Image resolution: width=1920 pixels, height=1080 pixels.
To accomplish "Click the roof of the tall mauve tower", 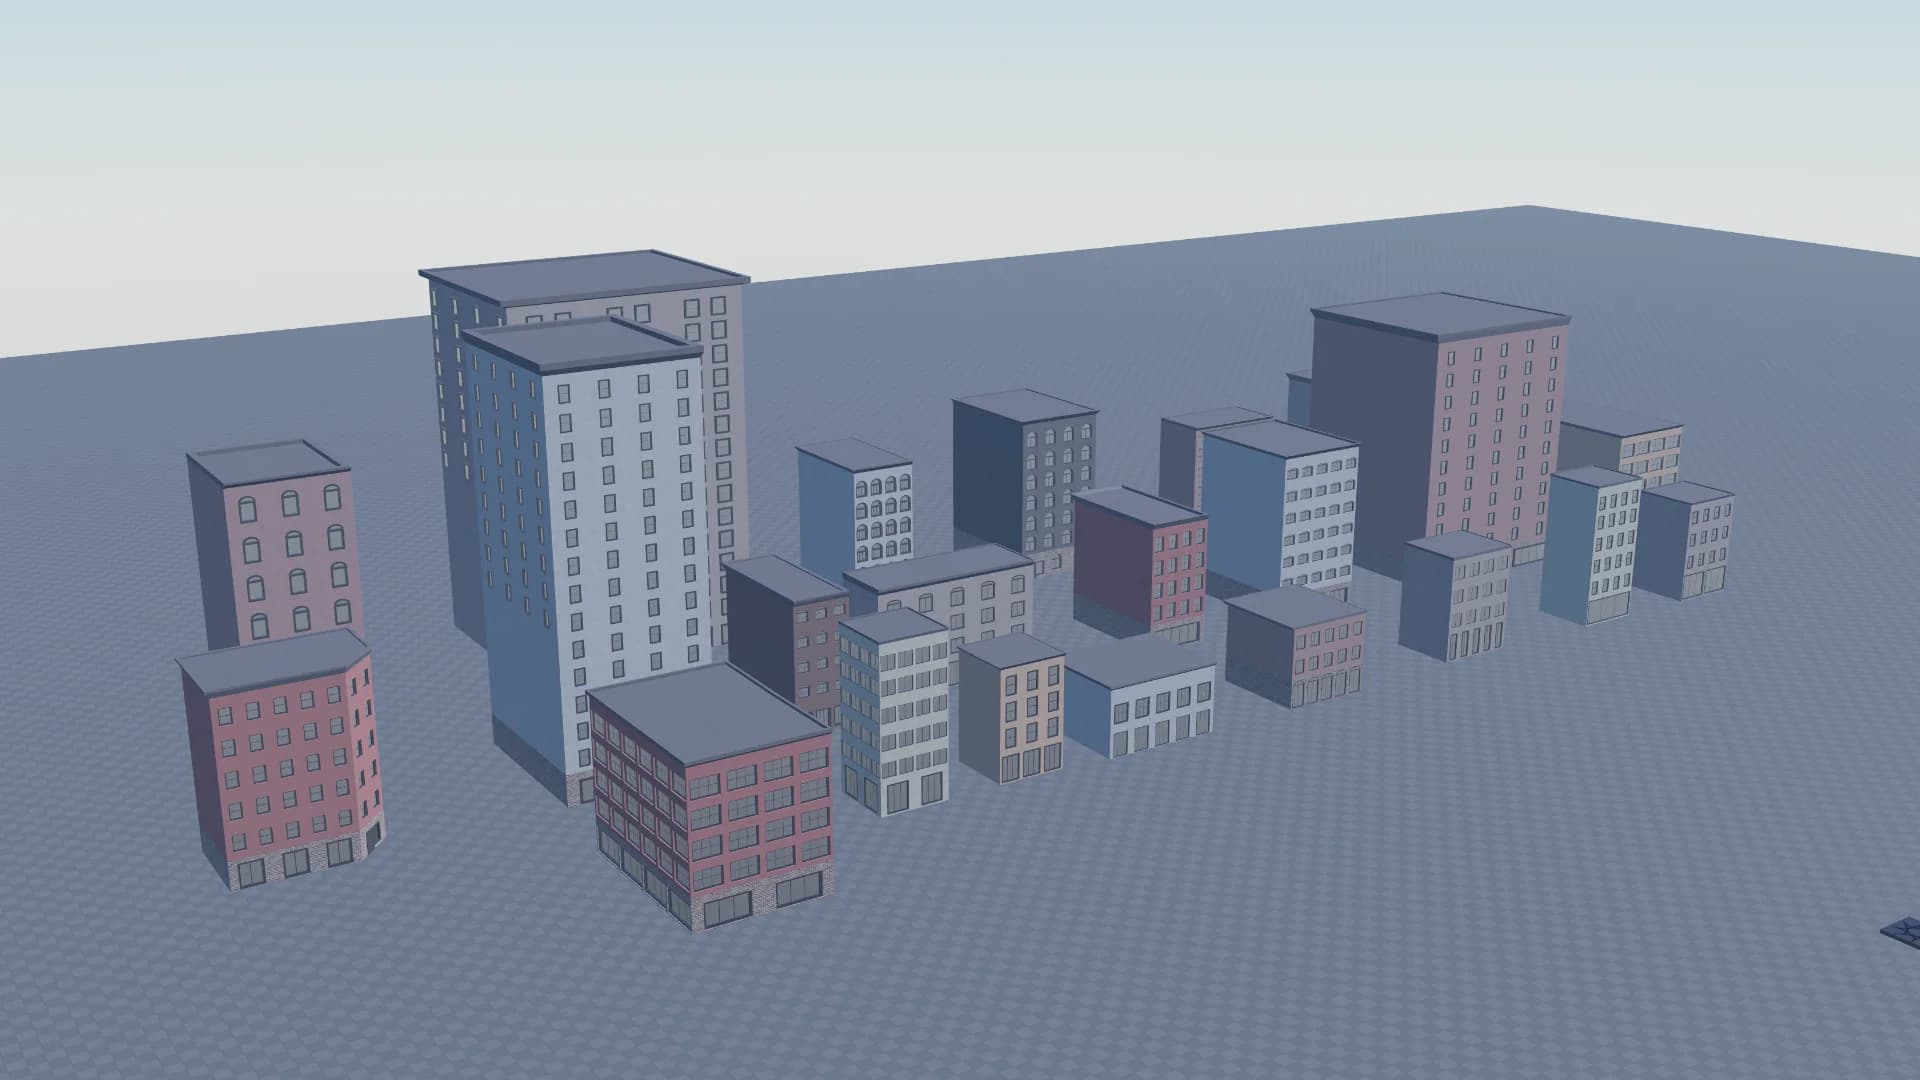I will 1440,315.
